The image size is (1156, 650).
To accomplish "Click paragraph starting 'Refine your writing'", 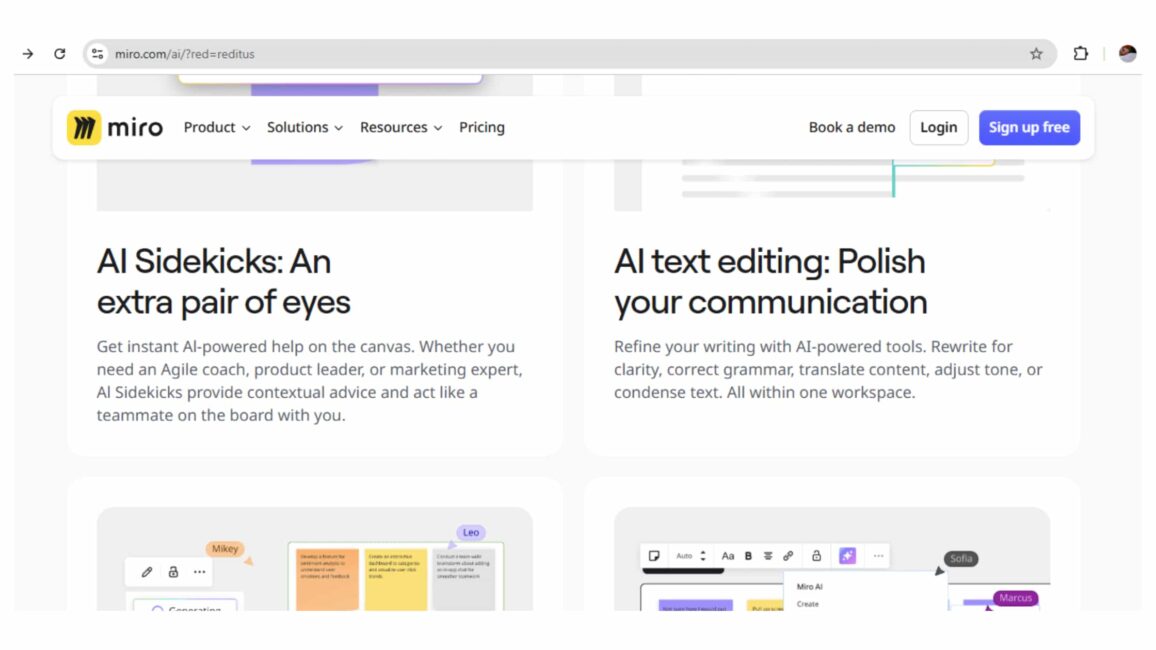I will coord(828,369).
